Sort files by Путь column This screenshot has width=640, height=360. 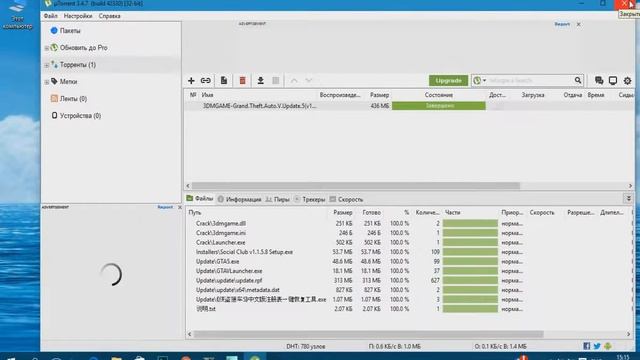point(195,212)
